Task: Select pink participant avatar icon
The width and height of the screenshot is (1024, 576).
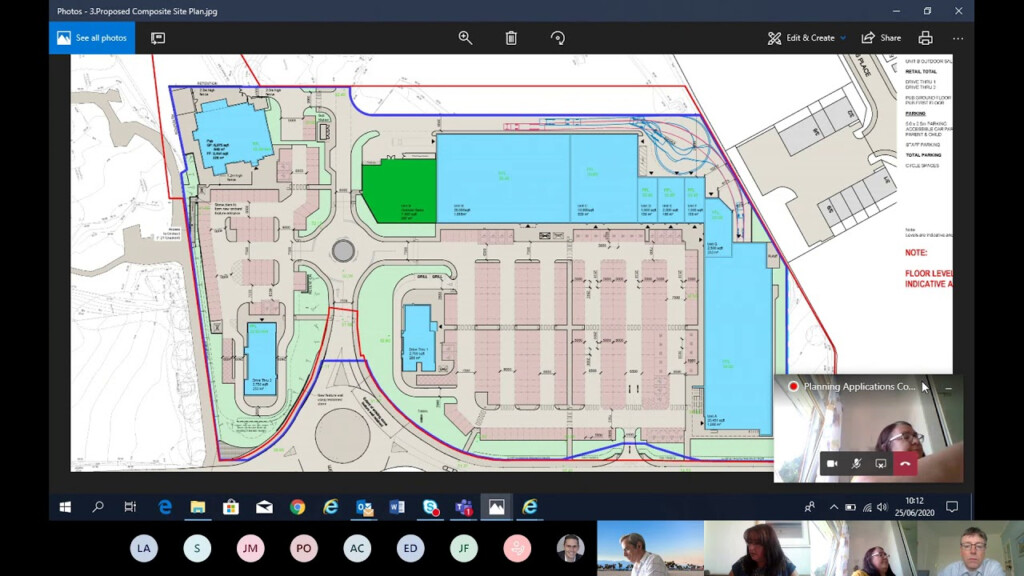Action: coord(517,549)
